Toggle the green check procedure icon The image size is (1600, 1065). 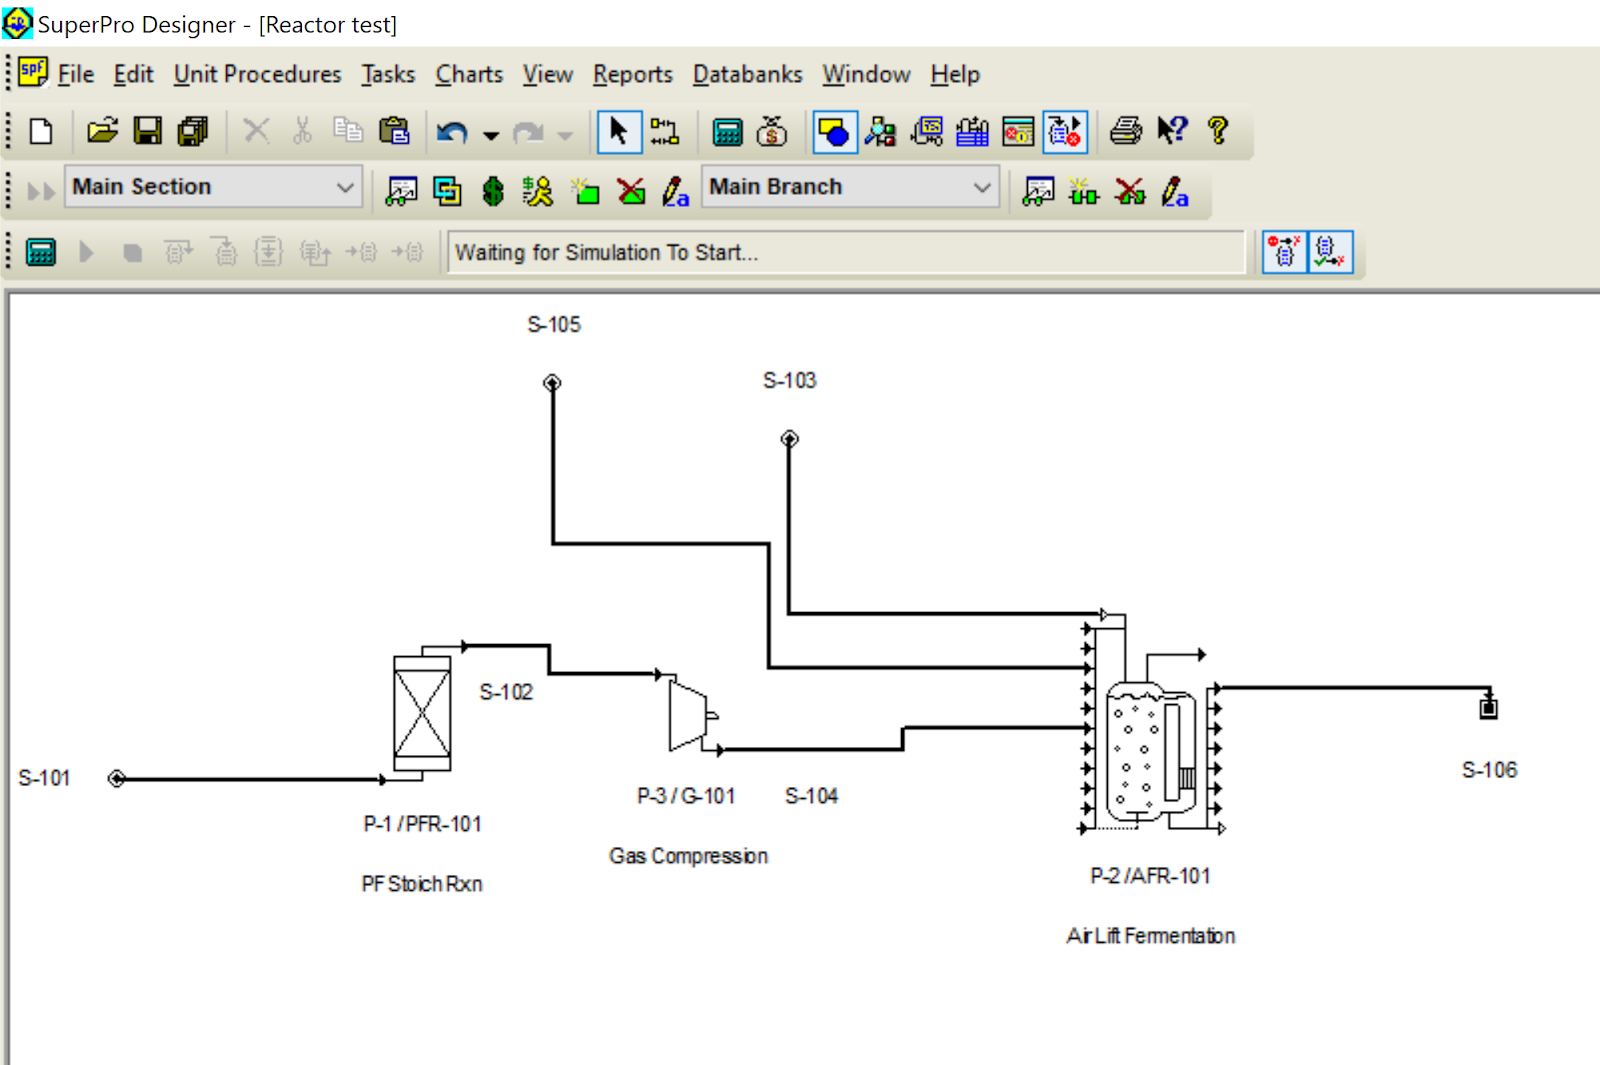tap(1331, 252)
